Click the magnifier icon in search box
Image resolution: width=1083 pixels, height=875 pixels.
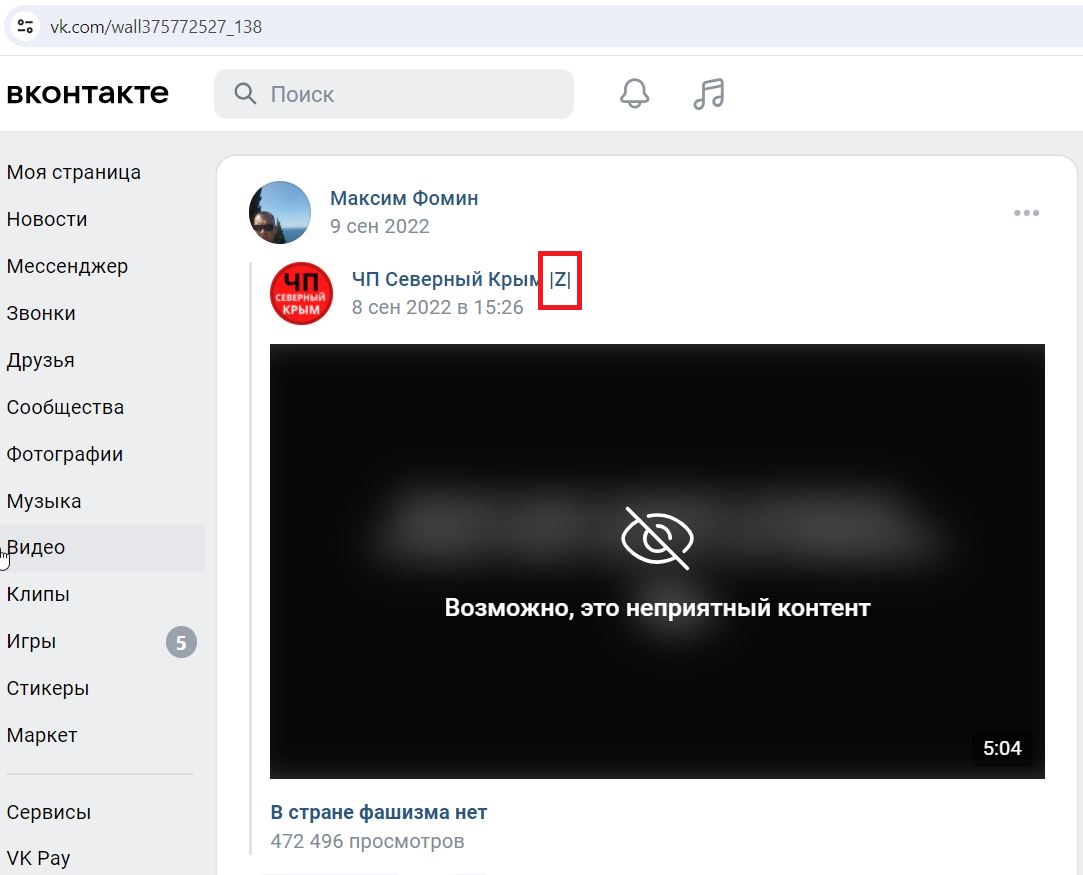click(x=245, y=93)
